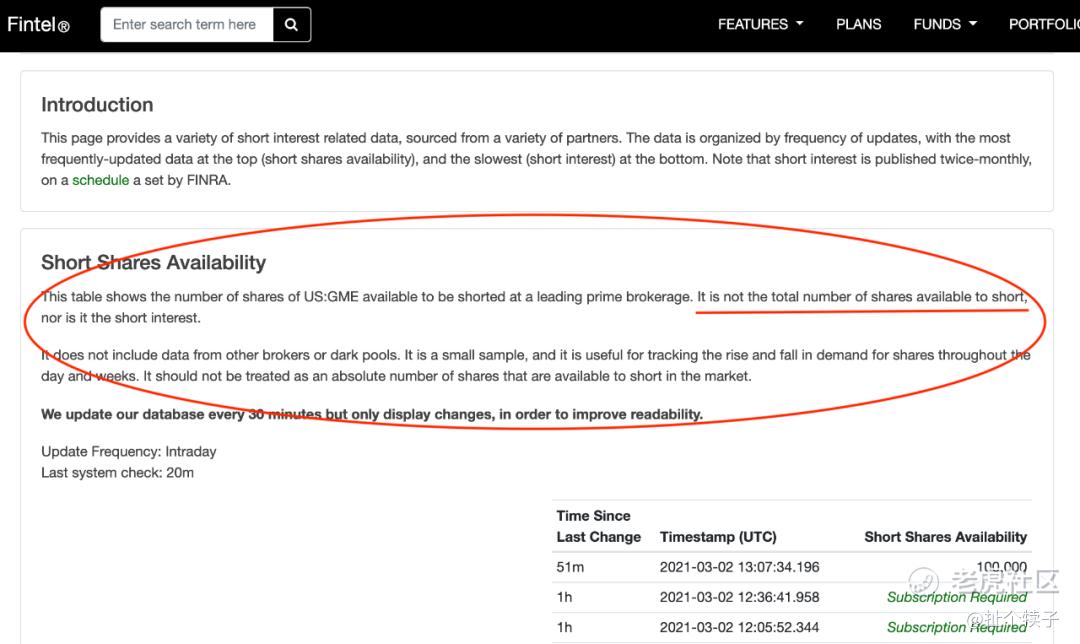Click the magnifier search button
The width and height of the screenshot is (1080, 644).
[x=291, y=25]
